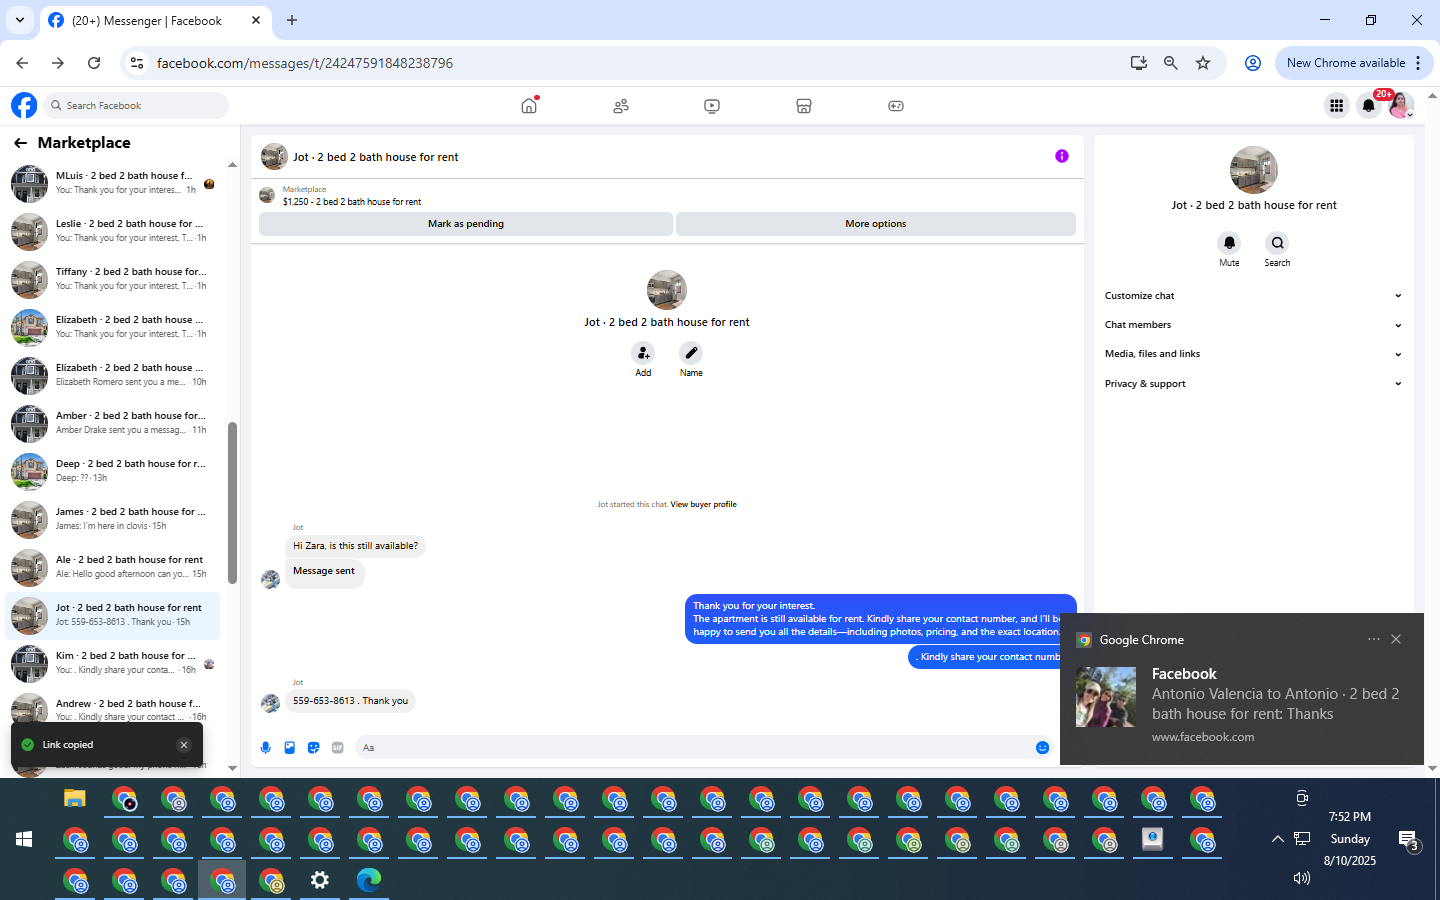Click the Search Facebook field
This screenshot has width=1440, height=900.
click(136, 105)
